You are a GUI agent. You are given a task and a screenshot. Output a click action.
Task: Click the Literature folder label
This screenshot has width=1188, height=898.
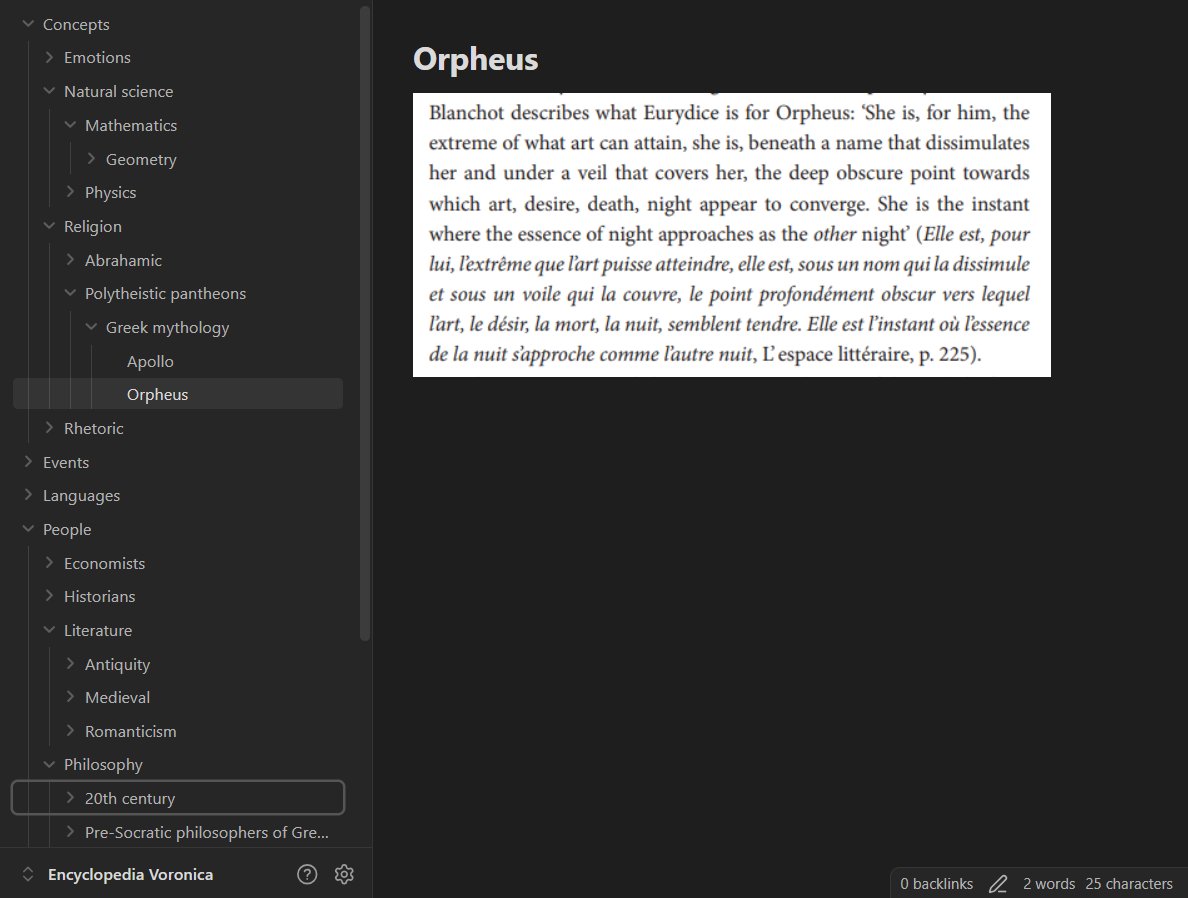click(98, 630)
